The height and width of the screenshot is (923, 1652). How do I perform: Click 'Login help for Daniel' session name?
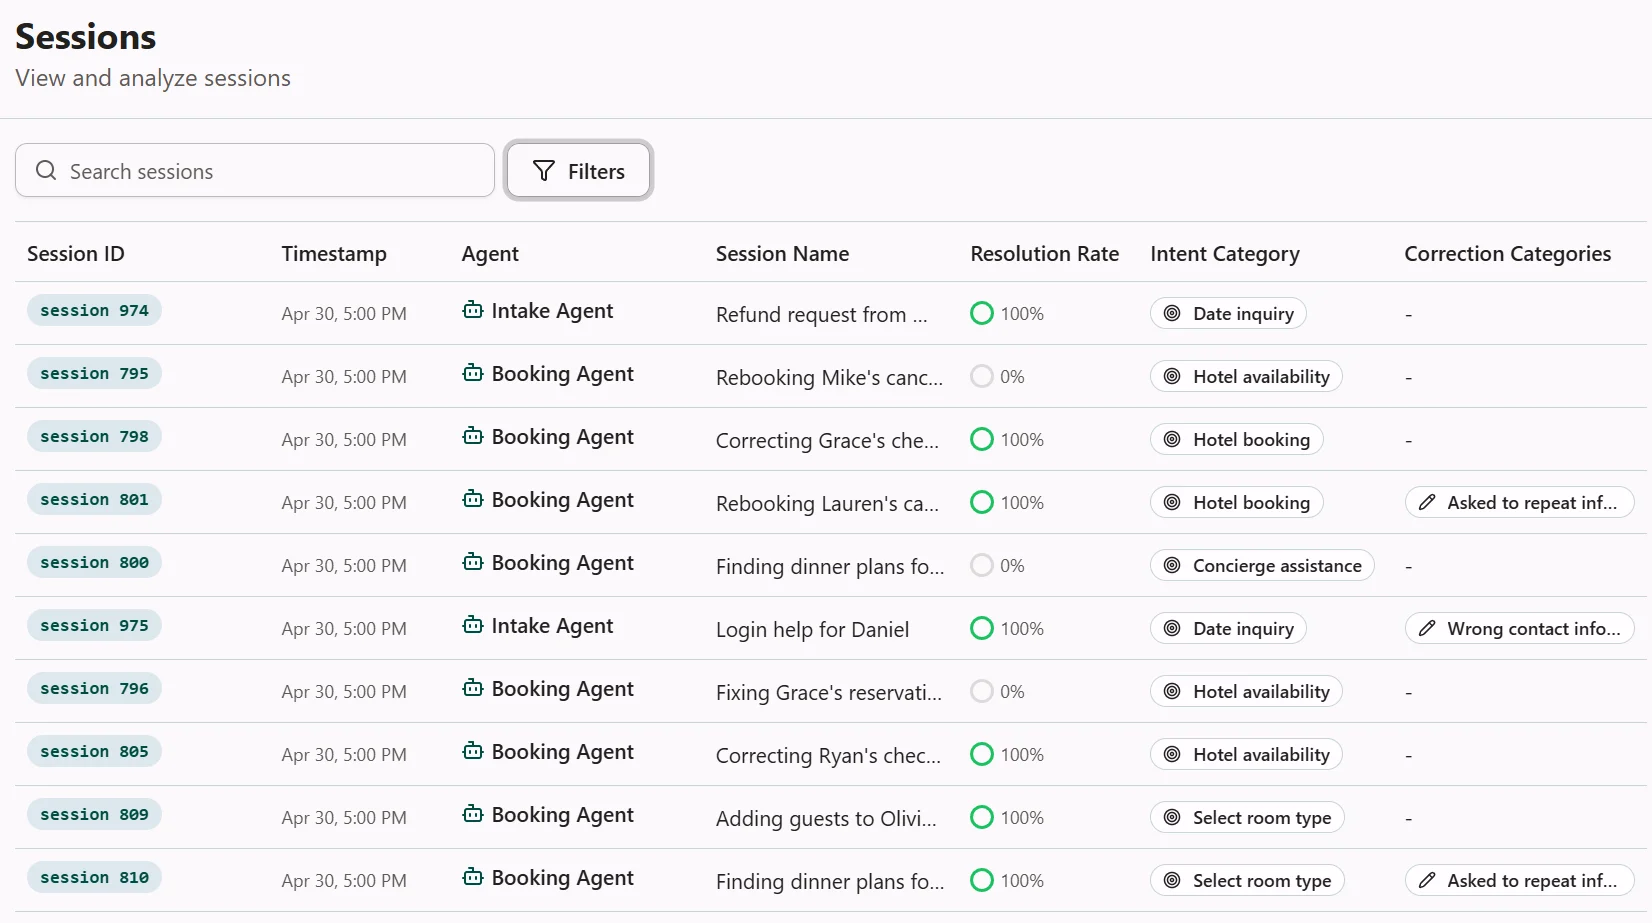812,629
